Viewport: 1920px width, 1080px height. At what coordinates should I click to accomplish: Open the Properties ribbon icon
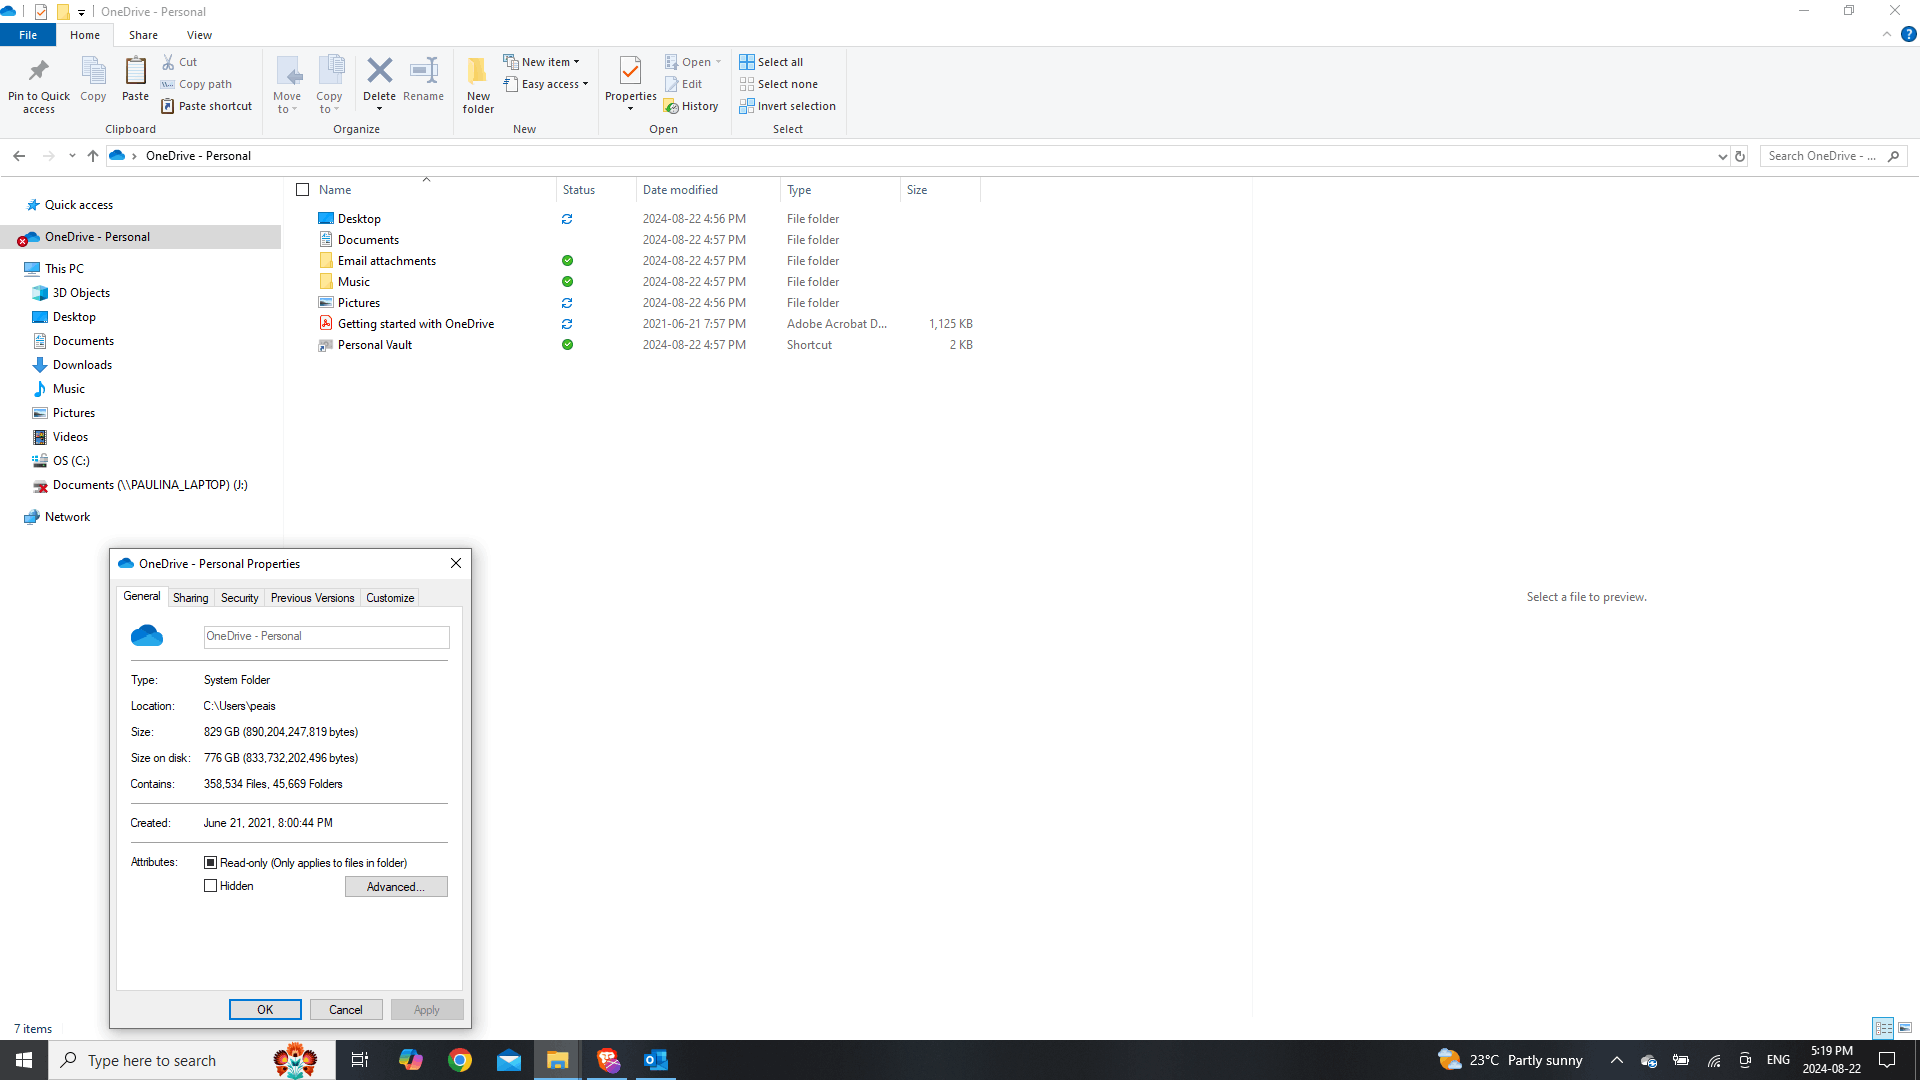630,71
